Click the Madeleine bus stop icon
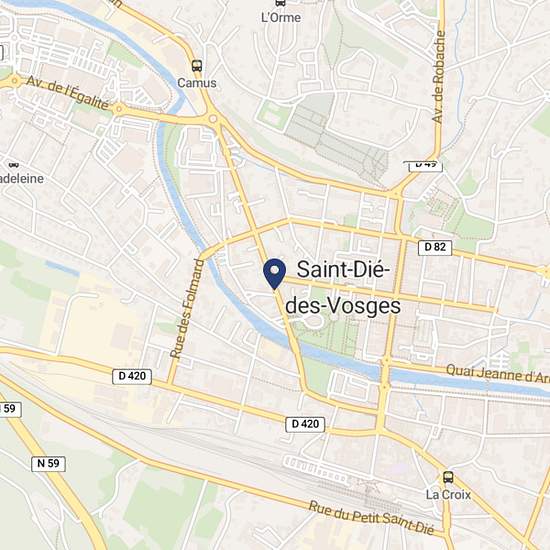Viewport: 550px width, 550px height. [x=13, y=165]
